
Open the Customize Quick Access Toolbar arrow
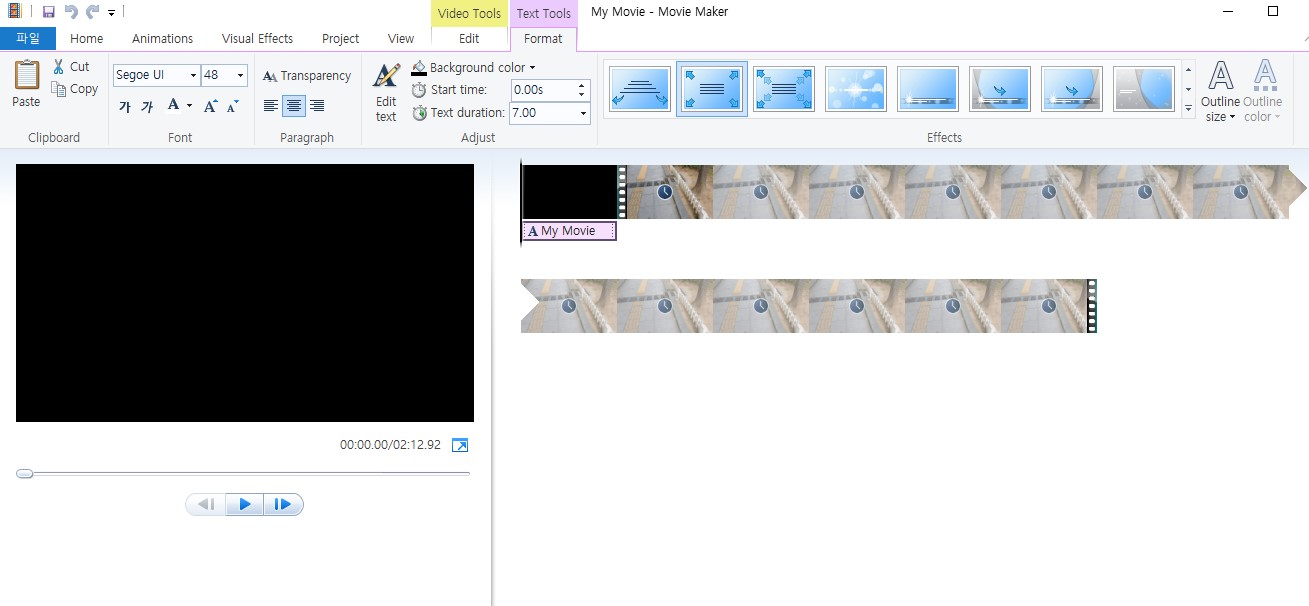[111, 12]
